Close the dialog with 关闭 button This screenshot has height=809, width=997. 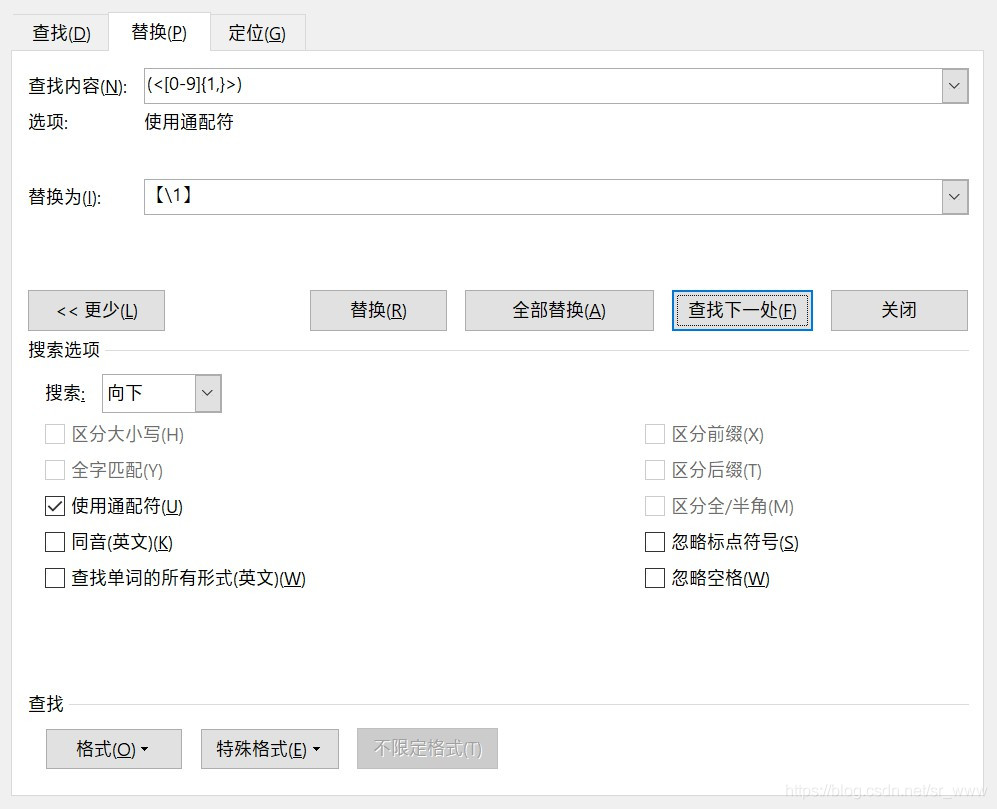tap(899, 310)
